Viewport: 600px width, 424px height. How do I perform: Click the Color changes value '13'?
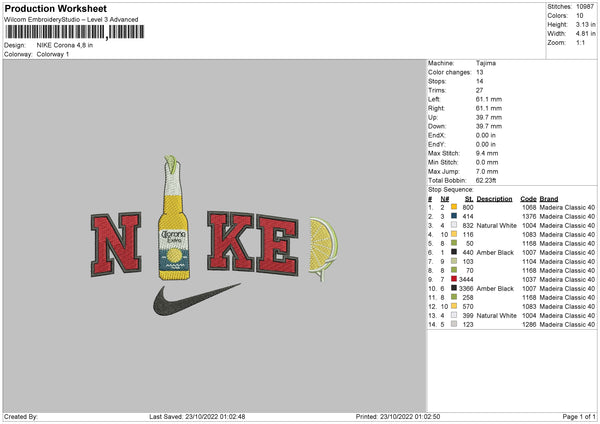(x=479, y=72)
